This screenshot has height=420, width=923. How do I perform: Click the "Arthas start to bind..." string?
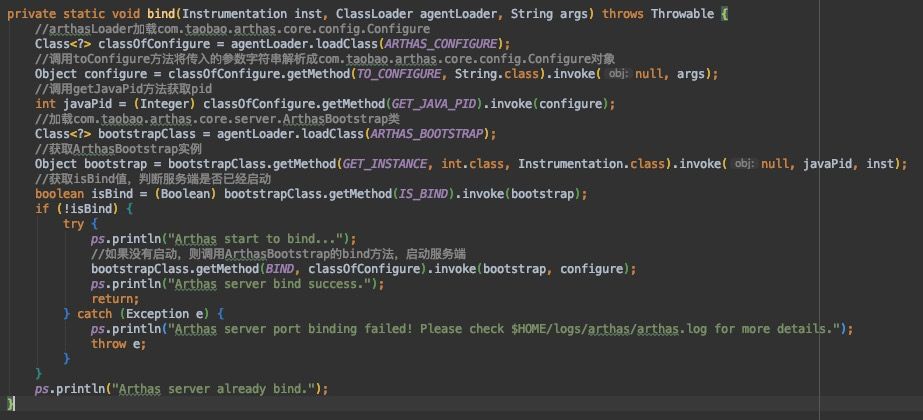point(255,239)
